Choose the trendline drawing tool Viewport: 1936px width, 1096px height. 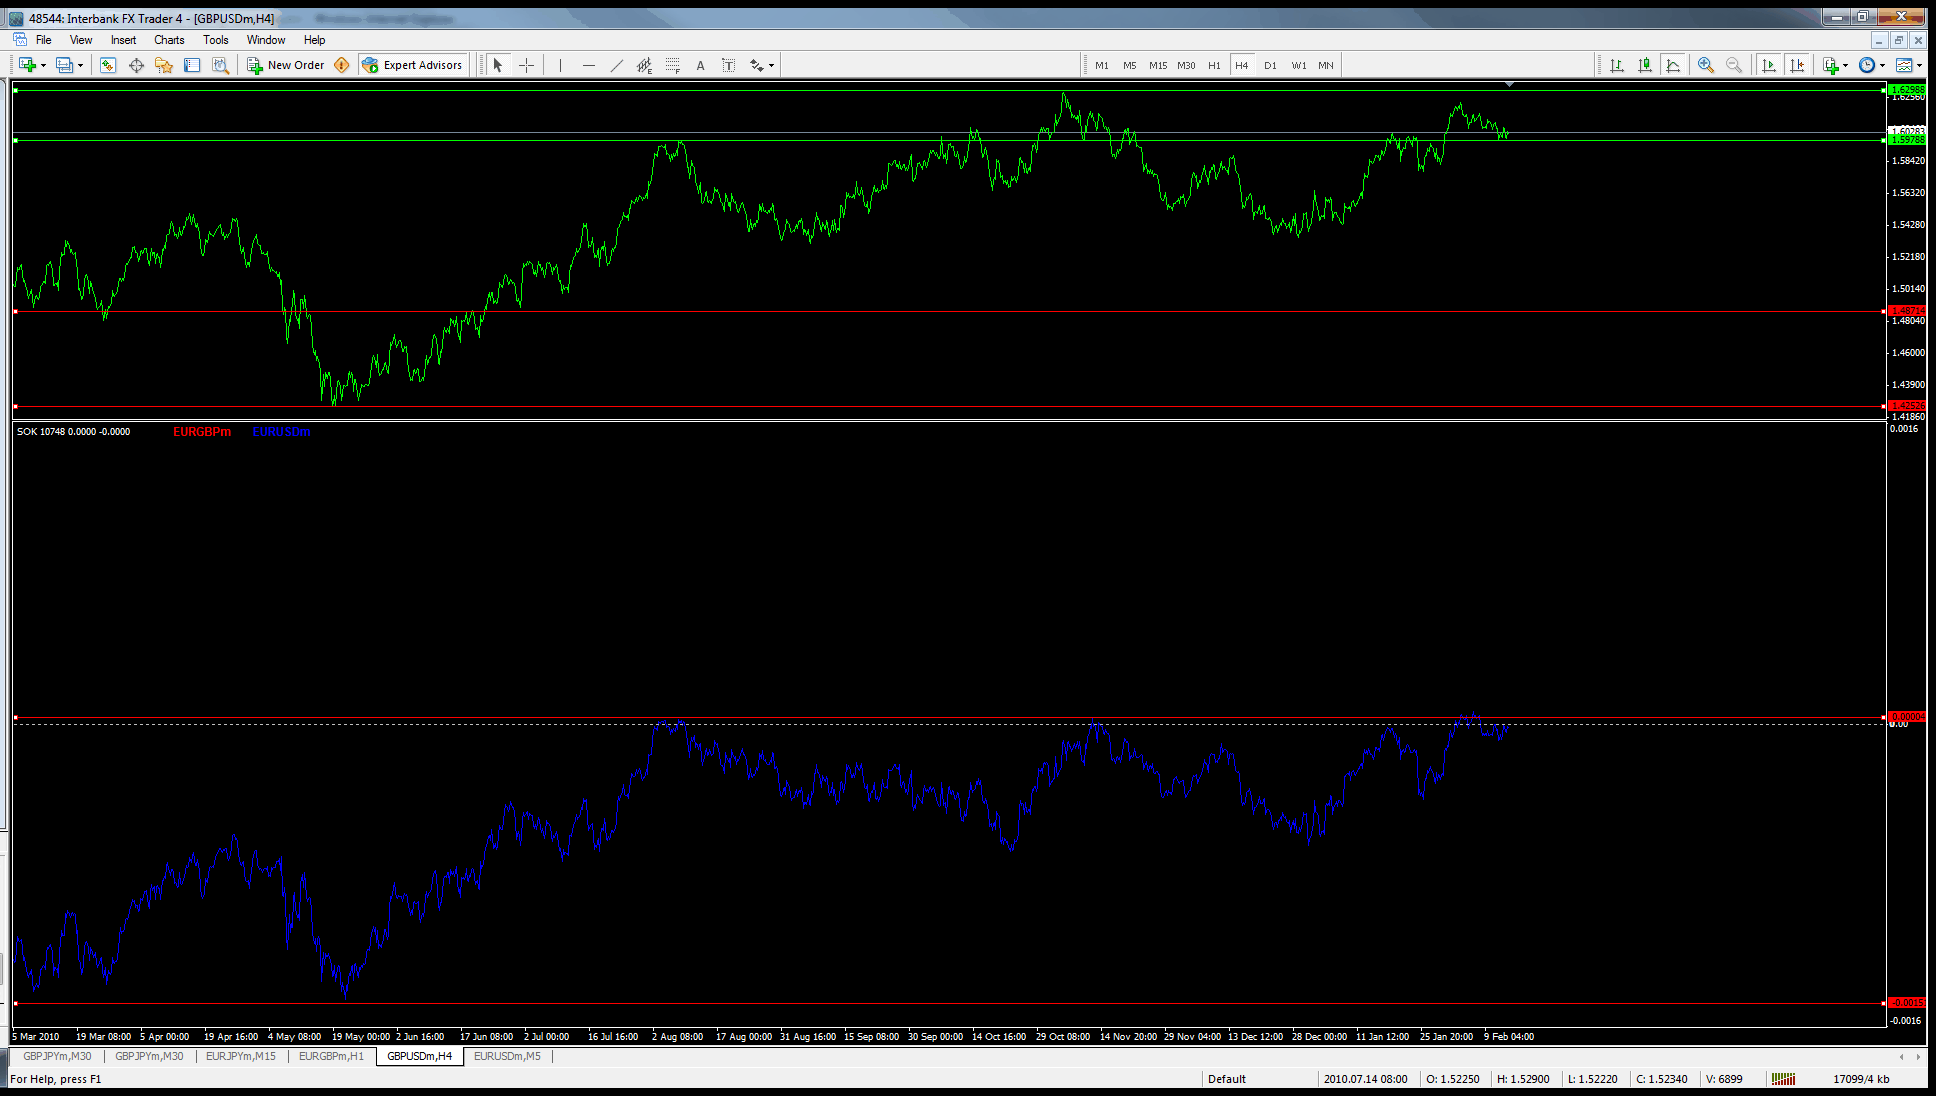616,65
